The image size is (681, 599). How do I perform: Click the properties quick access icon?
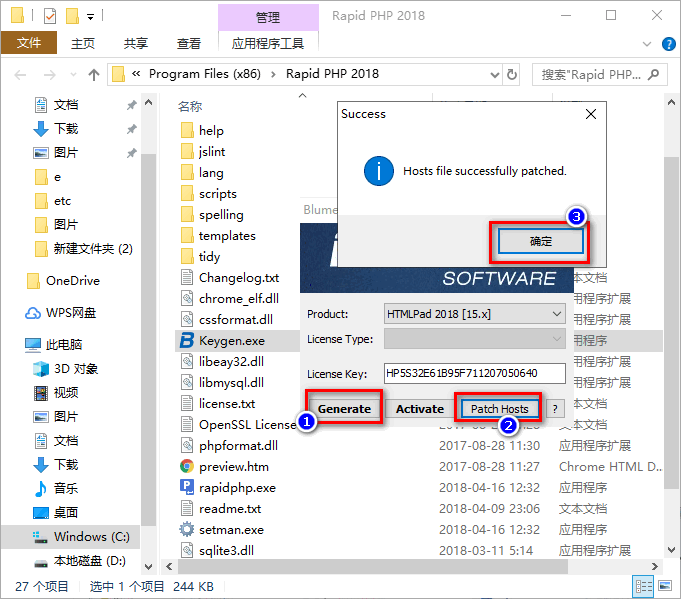coord(50,17)
